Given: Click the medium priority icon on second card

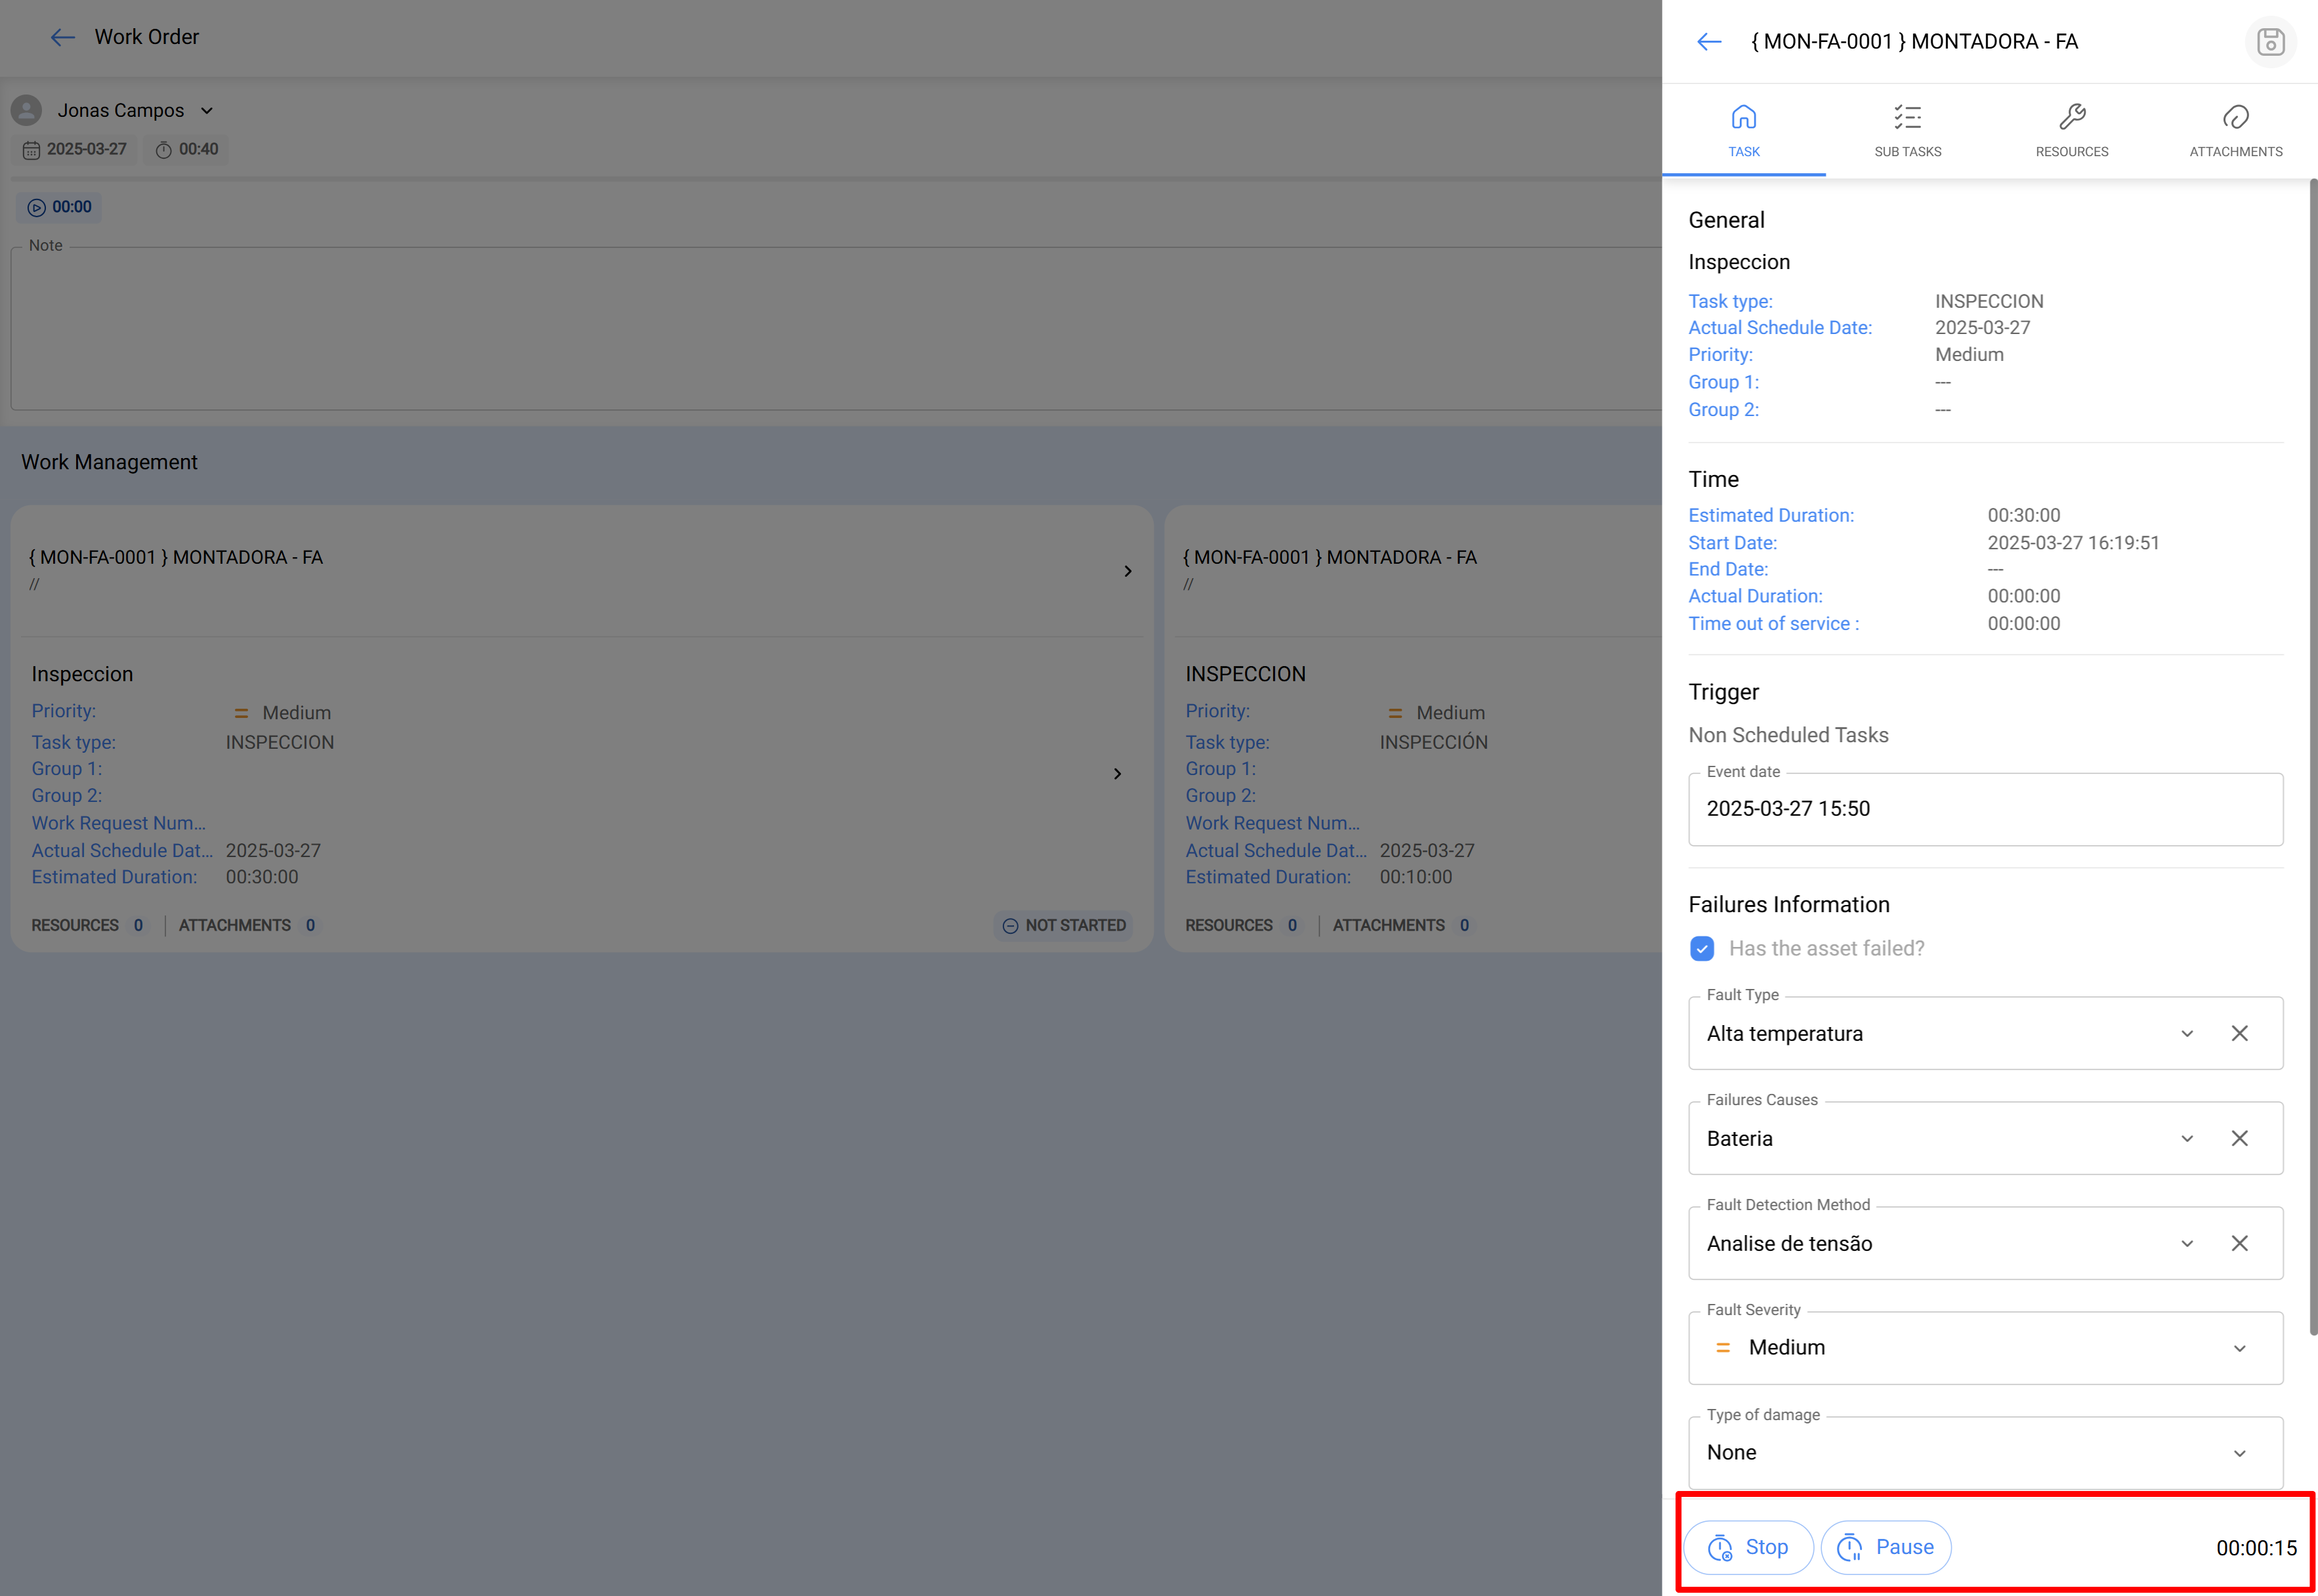Looking at the screenshot, I should pyautogui.click(x=1395, y=714).
